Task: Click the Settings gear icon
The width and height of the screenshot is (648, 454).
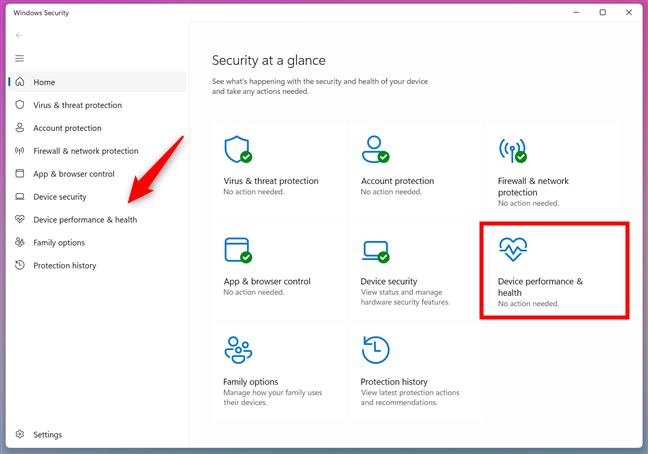Action: coord(19,434)
